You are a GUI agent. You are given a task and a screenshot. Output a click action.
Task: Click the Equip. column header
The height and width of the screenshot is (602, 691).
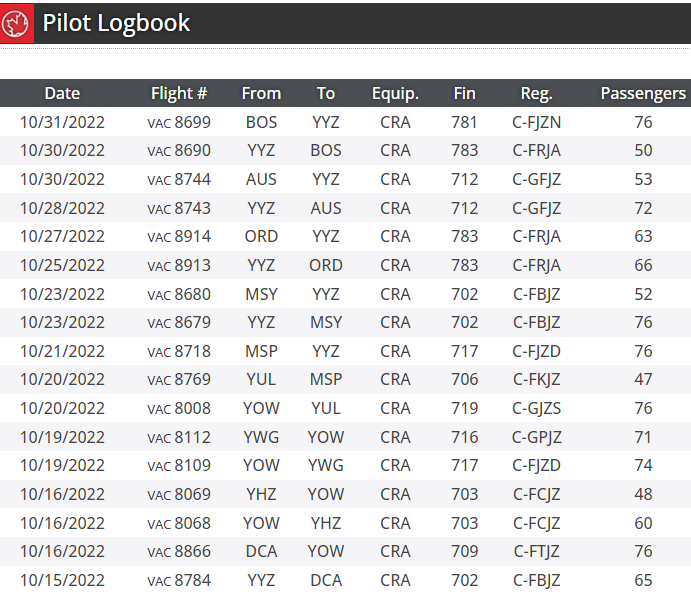pyautogui.click(x=395, y=94)
